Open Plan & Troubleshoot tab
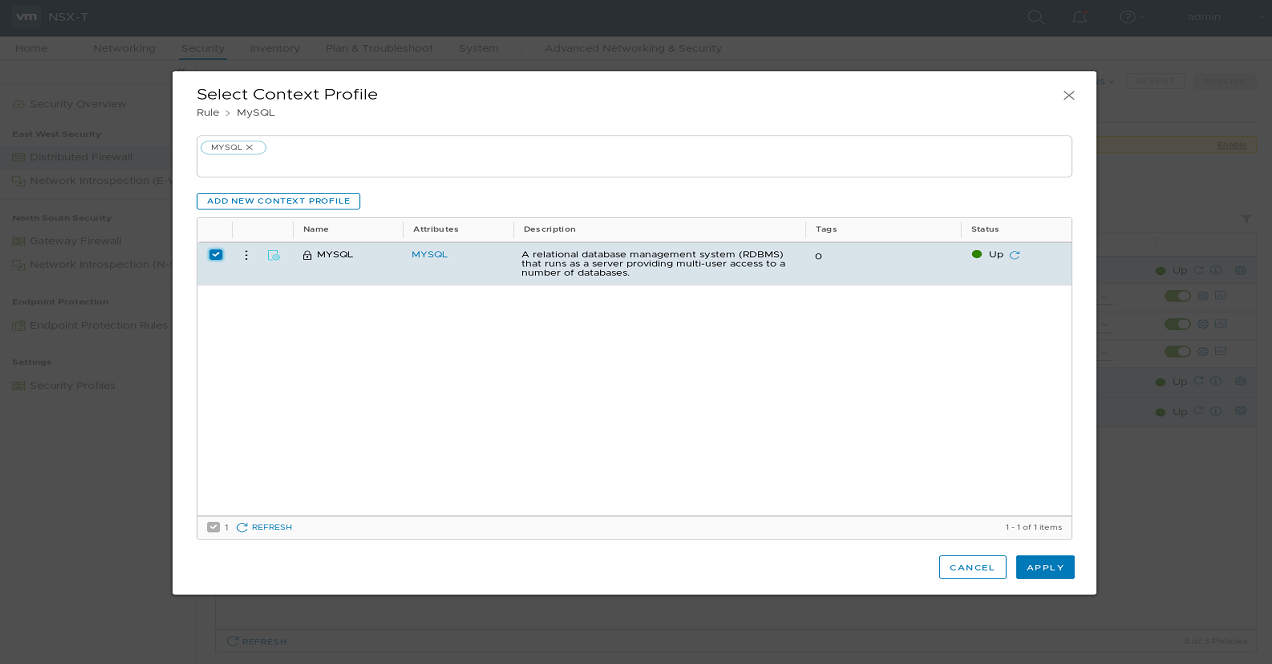The width and height of the screenshot is (1272, 664). click(x=379, y=48)
